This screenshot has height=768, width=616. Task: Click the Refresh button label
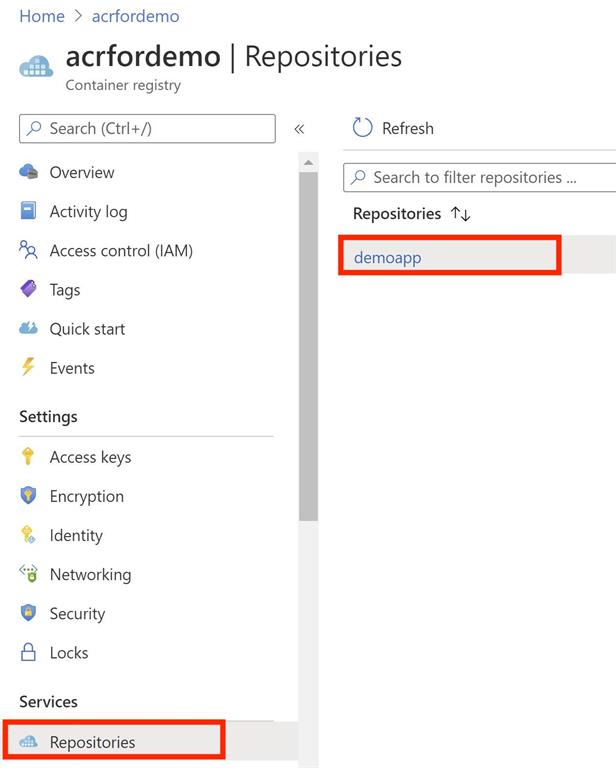click(x=407, y=128)
